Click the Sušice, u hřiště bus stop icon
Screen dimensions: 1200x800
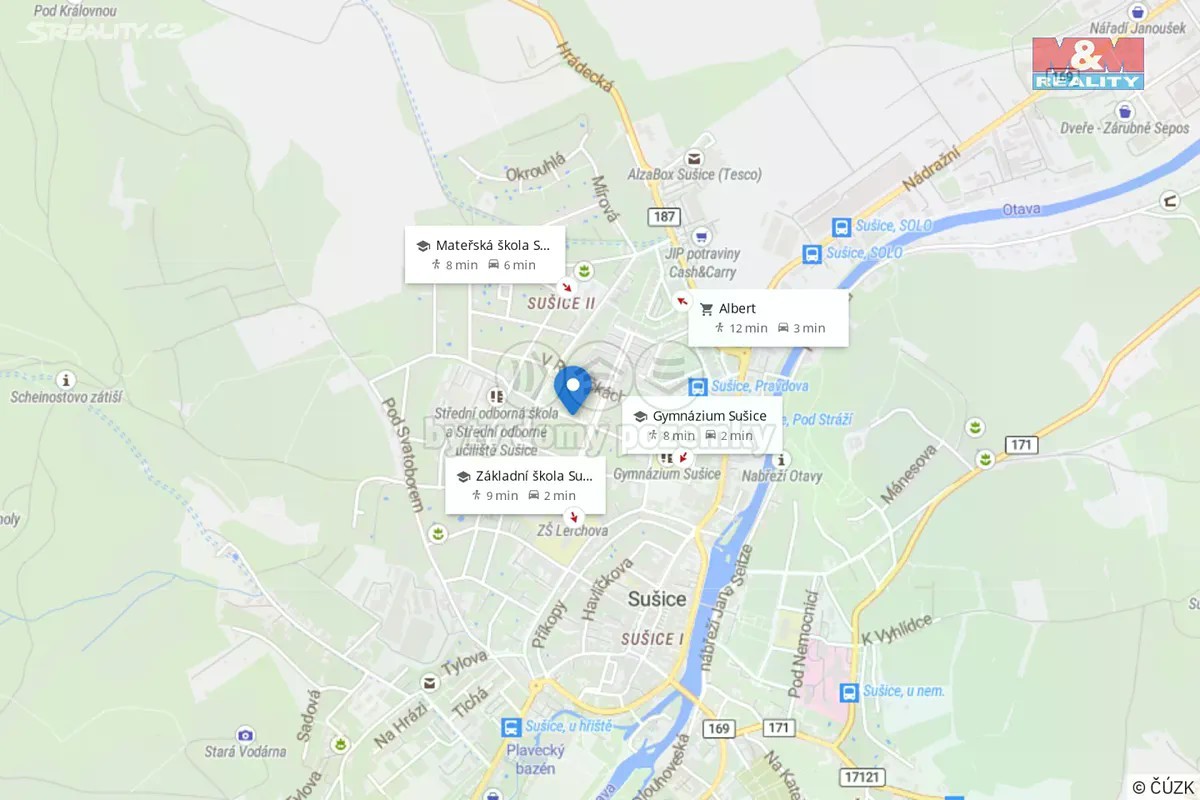click(511, 727)
